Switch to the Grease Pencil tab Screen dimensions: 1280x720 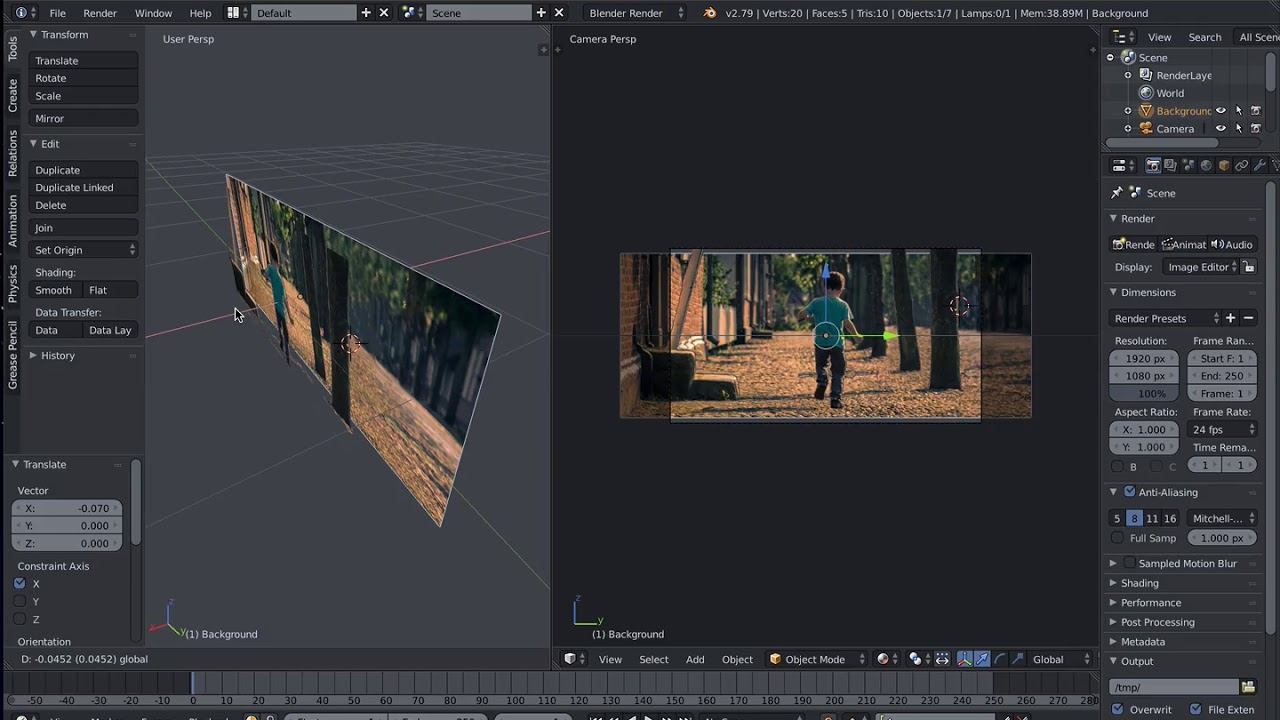pos(13,354)
